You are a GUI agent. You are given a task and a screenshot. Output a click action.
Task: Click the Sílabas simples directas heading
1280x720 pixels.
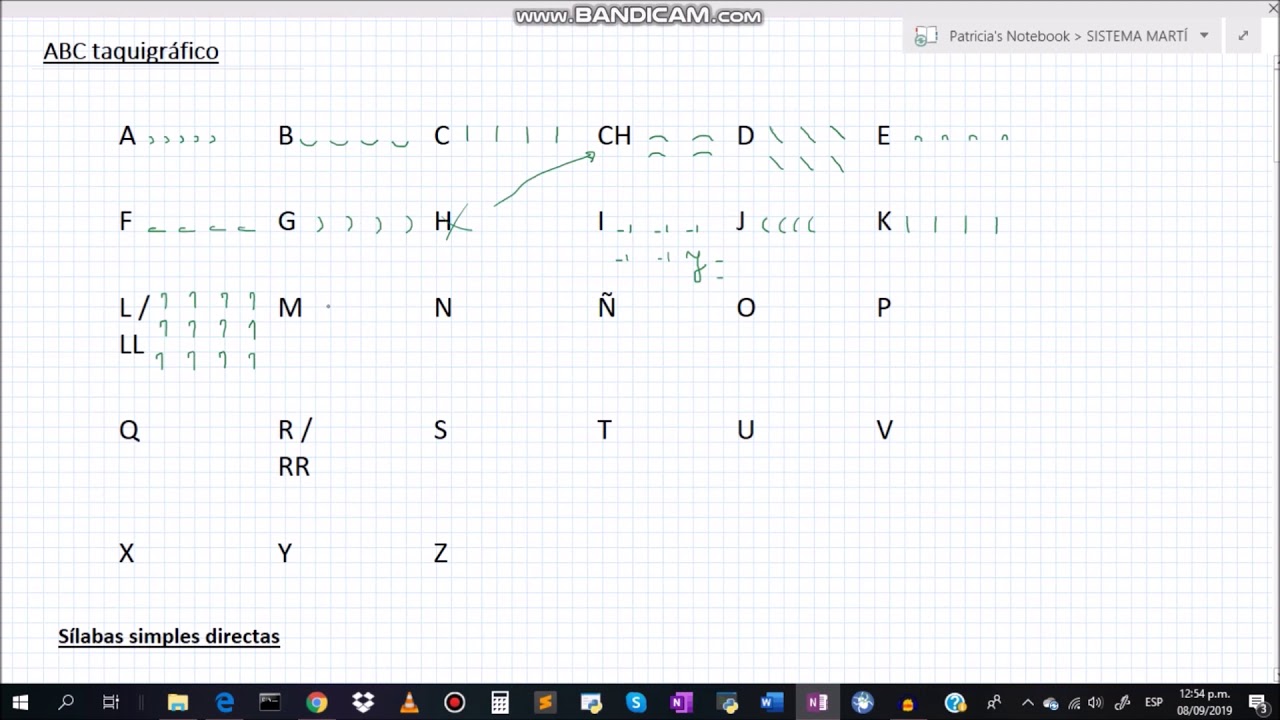tap(169, 636)
